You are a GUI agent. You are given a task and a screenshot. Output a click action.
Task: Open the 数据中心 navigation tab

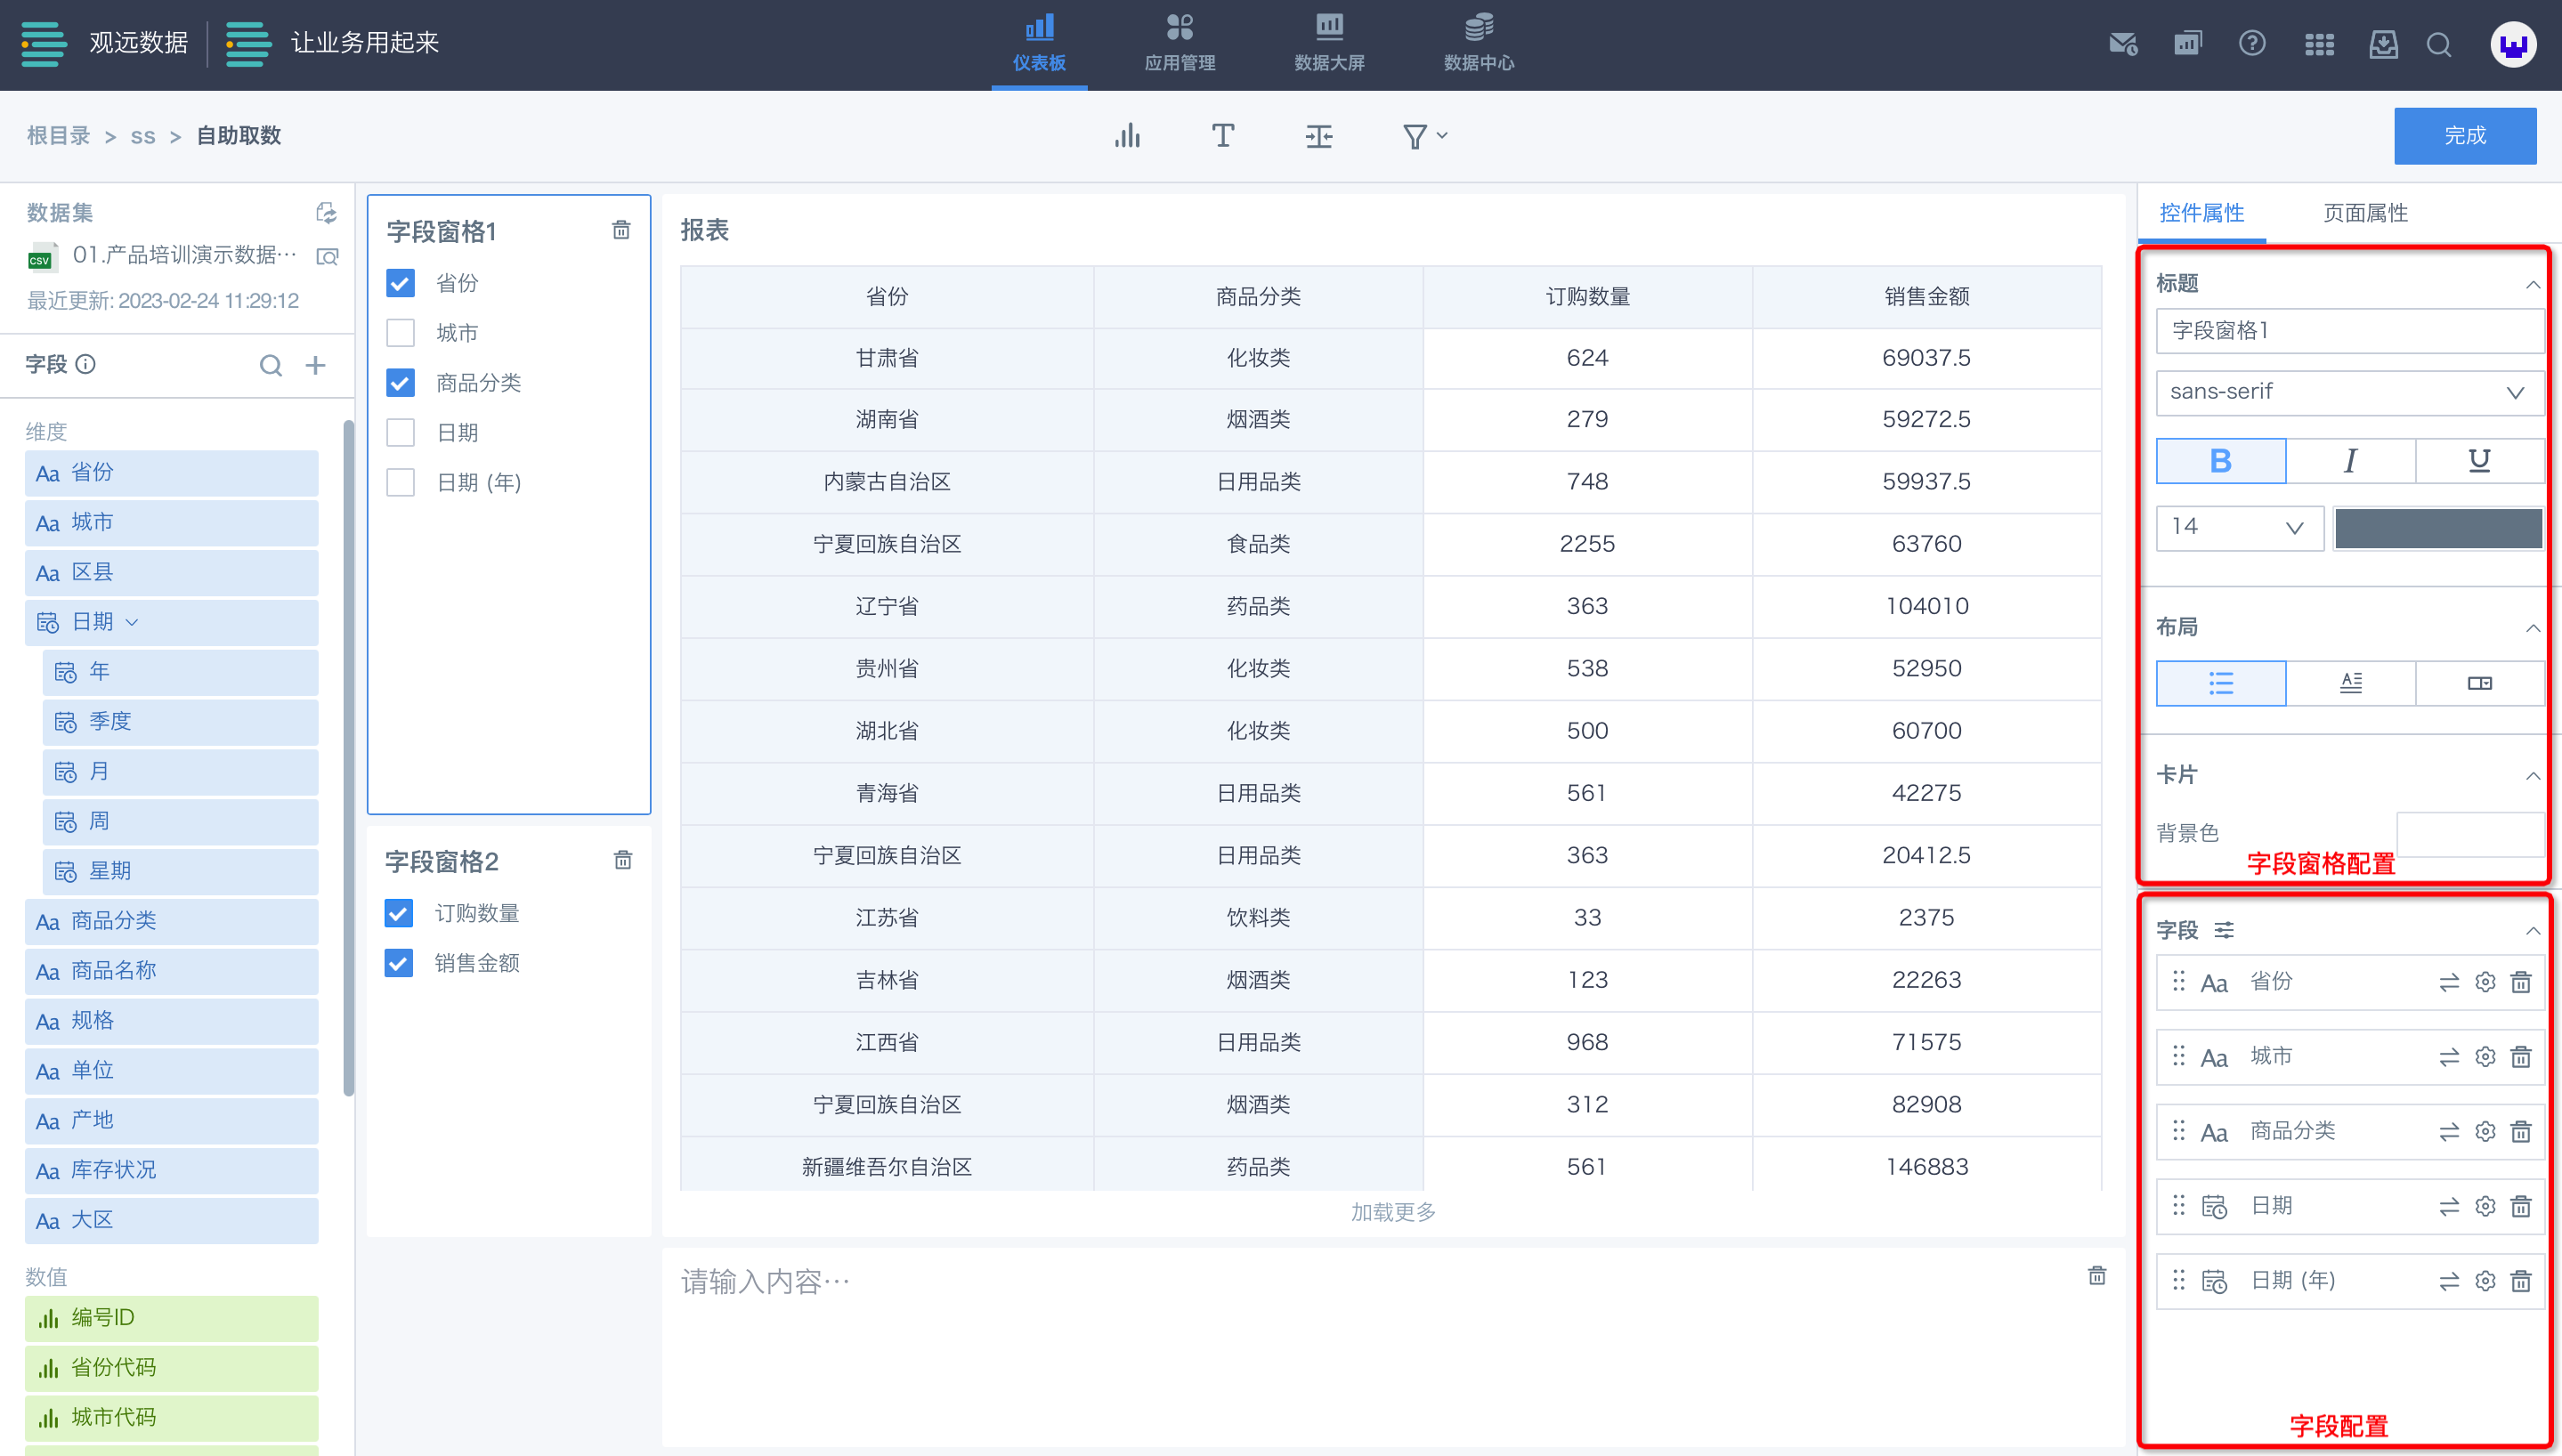[1478, 43]
